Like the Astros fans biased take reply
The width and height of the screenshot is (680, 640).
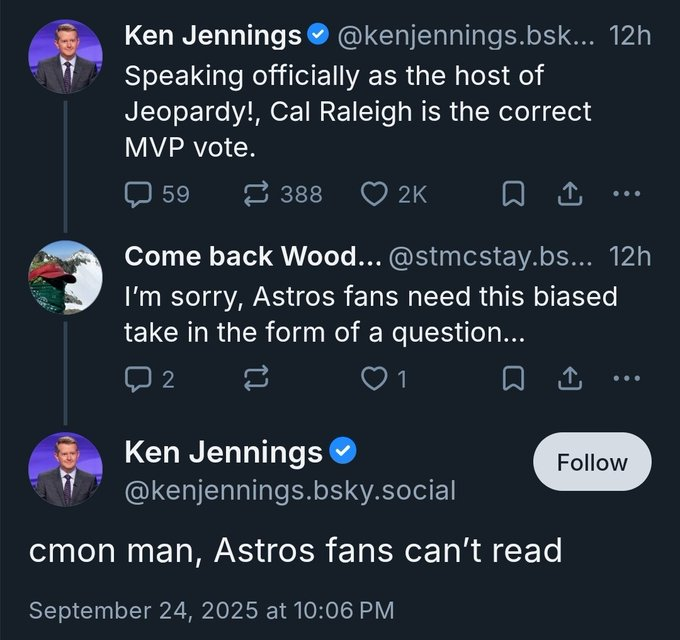coord(384,379)
